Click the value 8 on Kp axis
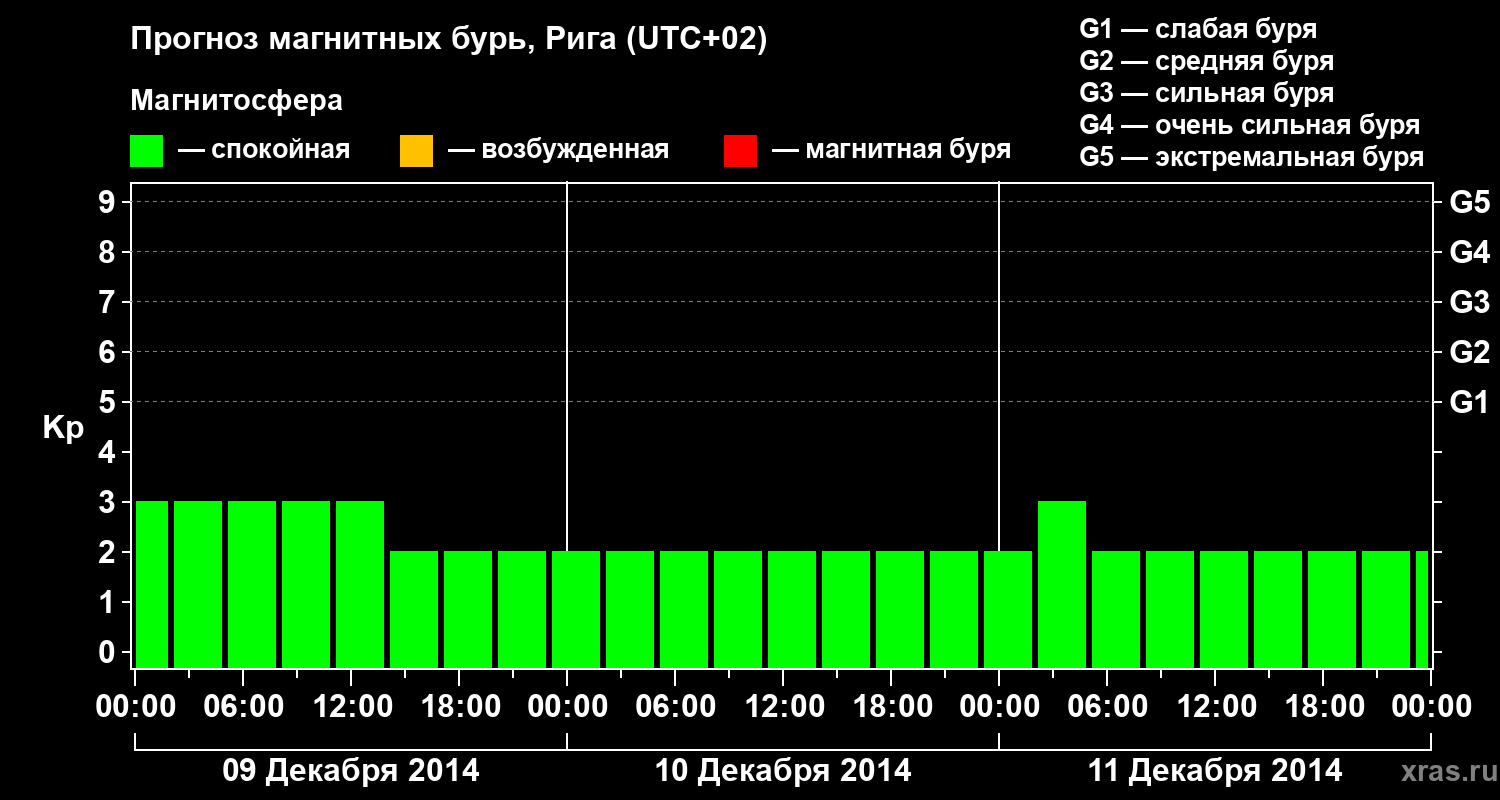Viewport: 1500px width, 800px height. (x=109, y=252)
